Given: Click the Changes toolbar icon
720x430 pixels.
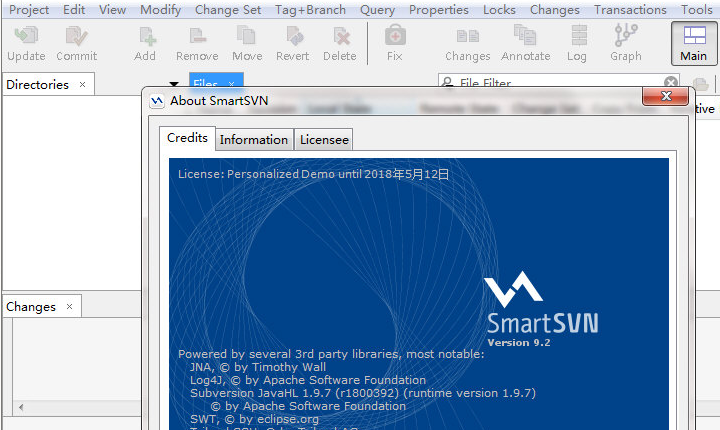Looking at the screenshot, I should (467, 43).
